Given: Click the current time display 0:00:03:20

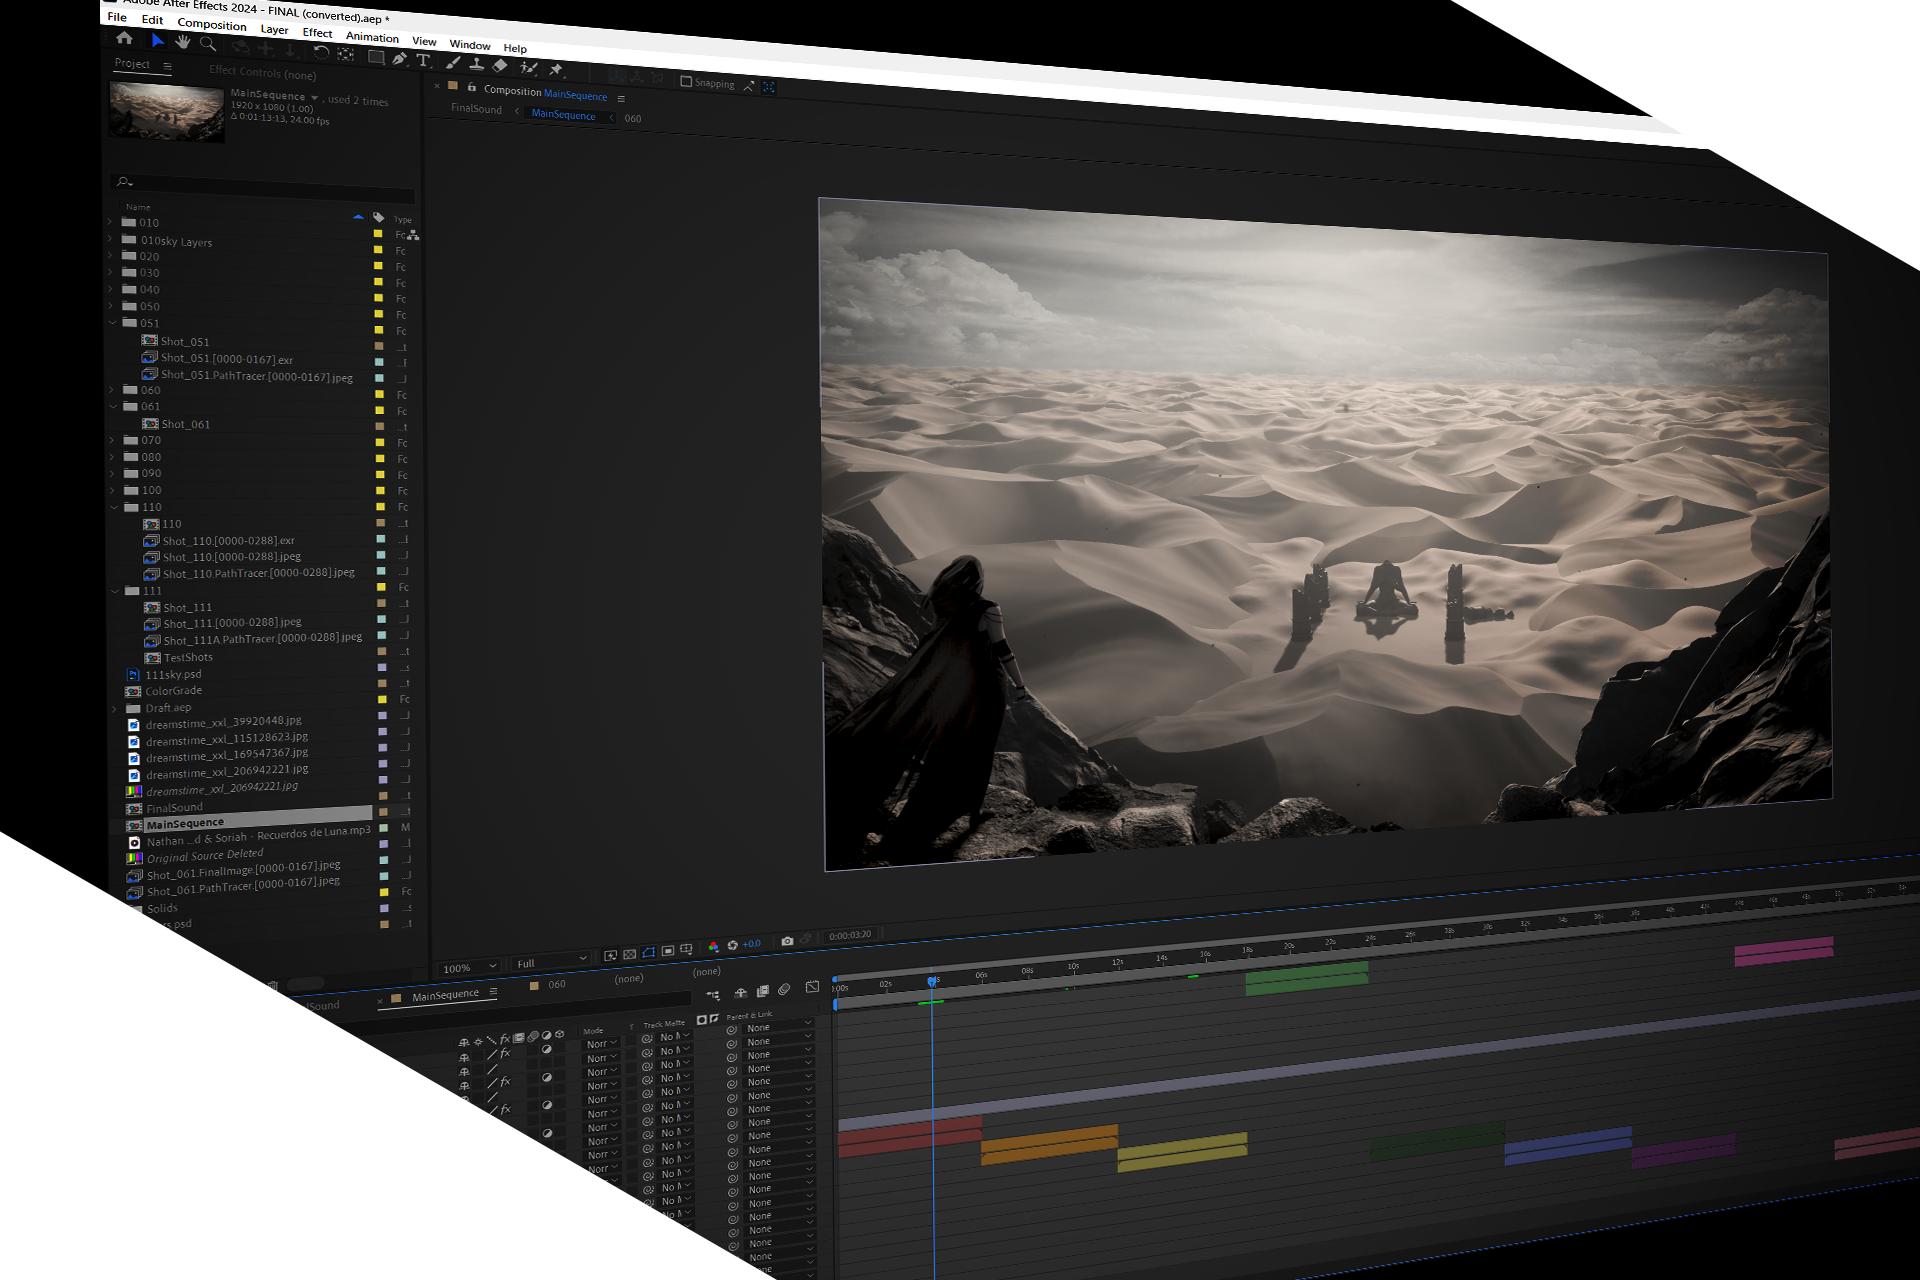Looking at the screenshot, I should pyautogui.click(x=850, y=935).
